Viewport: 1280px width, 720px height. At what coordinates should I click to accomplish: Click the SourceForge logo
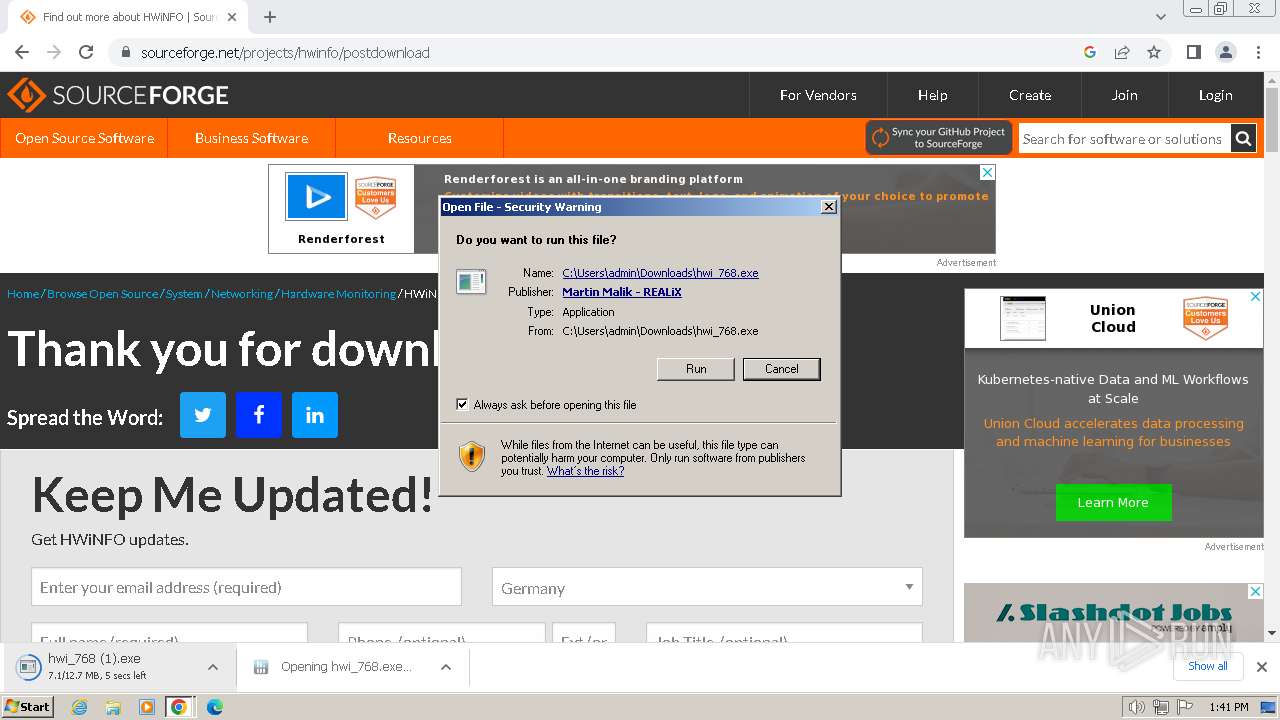(x=118, y=95)
